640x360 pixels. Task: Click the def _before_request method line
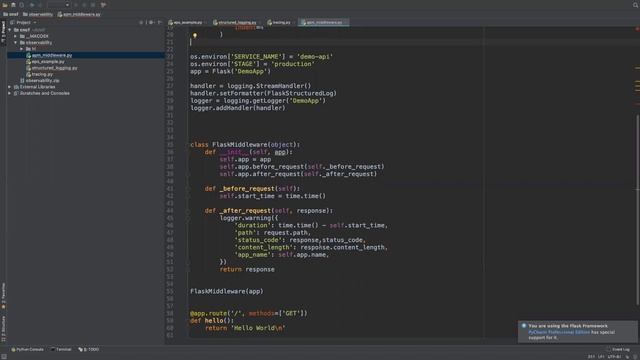click(252, 189)
